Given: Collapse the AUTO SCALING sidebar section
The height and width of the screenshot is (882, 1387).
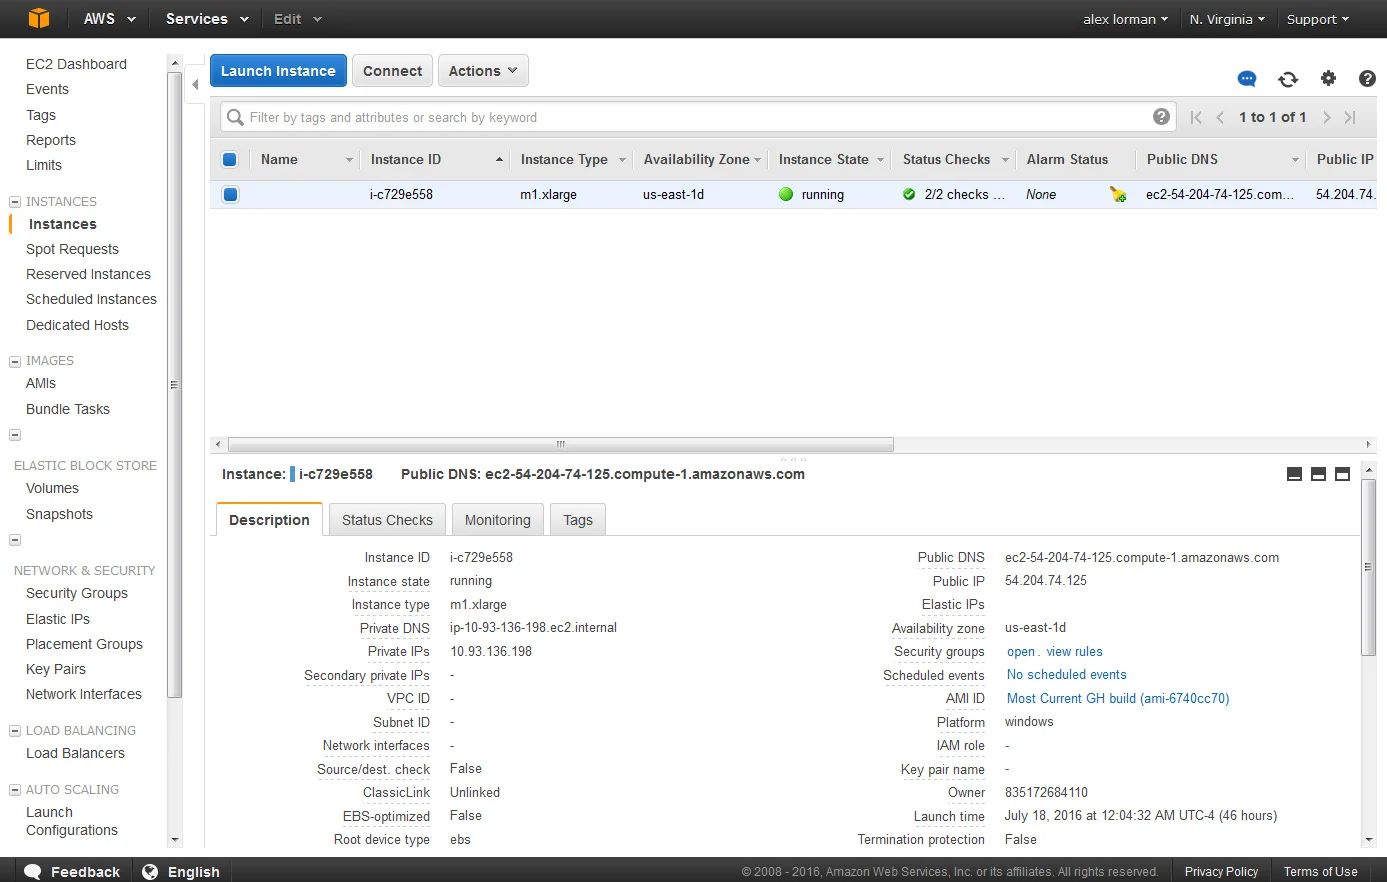Looking at the screenshot, I should 15,790.
